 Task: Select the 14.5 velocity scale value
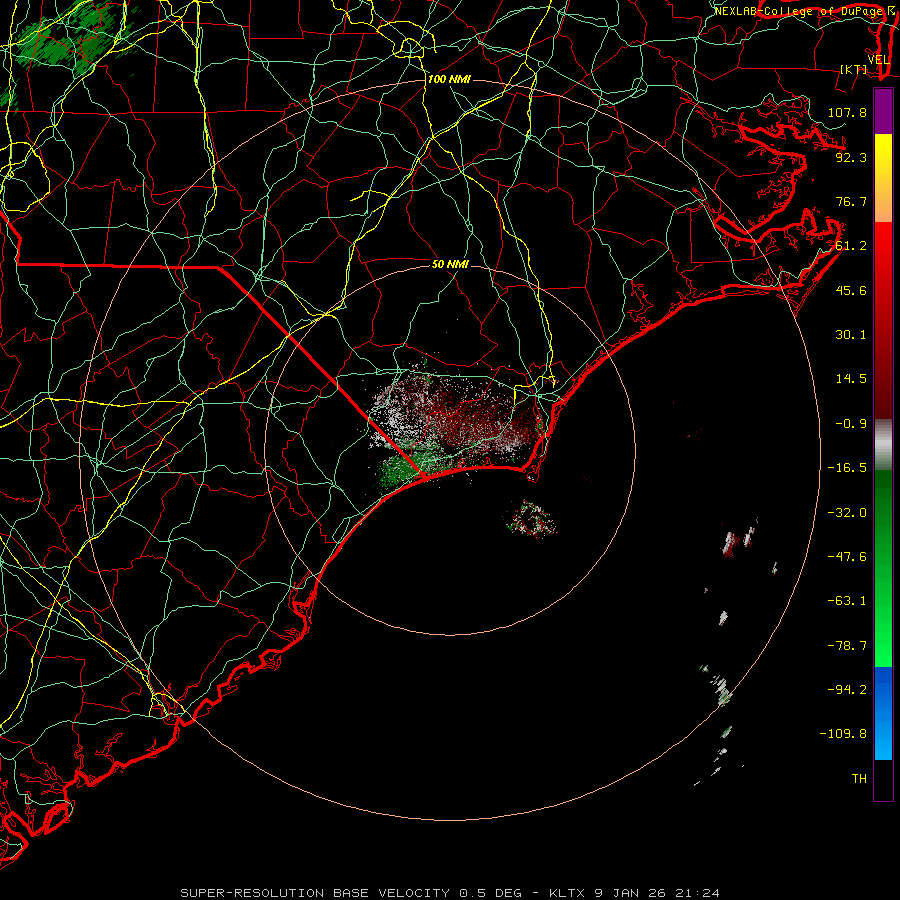[851, 379]
